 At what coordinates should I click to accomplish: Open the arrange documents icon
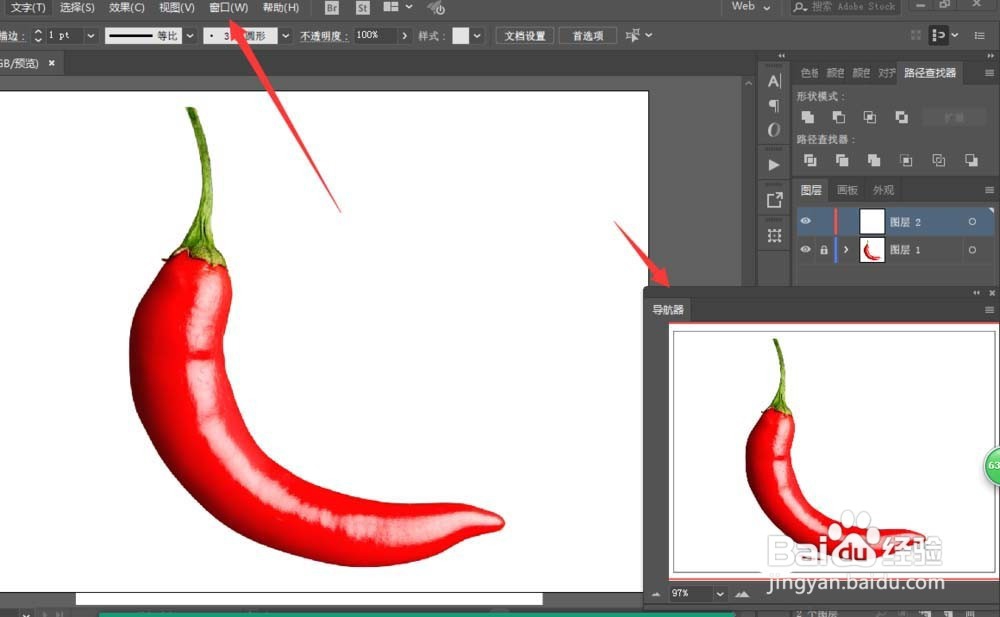(x=391, y=7)
